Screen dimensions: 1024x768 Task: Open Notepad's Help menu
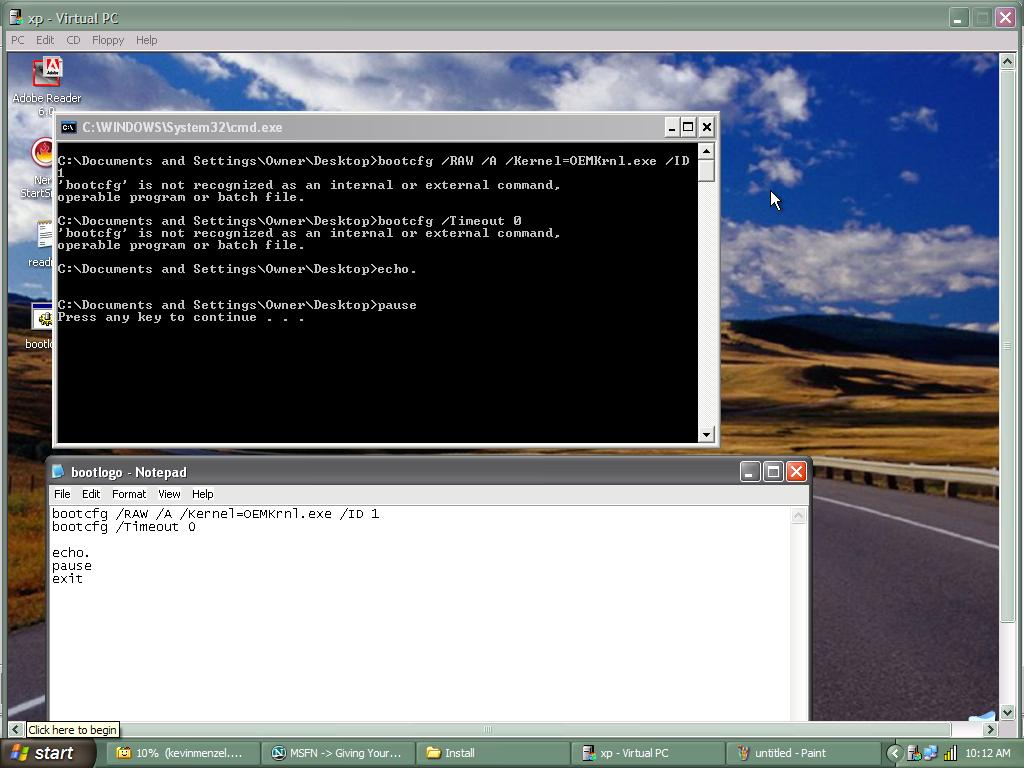(x=202, y=494)
